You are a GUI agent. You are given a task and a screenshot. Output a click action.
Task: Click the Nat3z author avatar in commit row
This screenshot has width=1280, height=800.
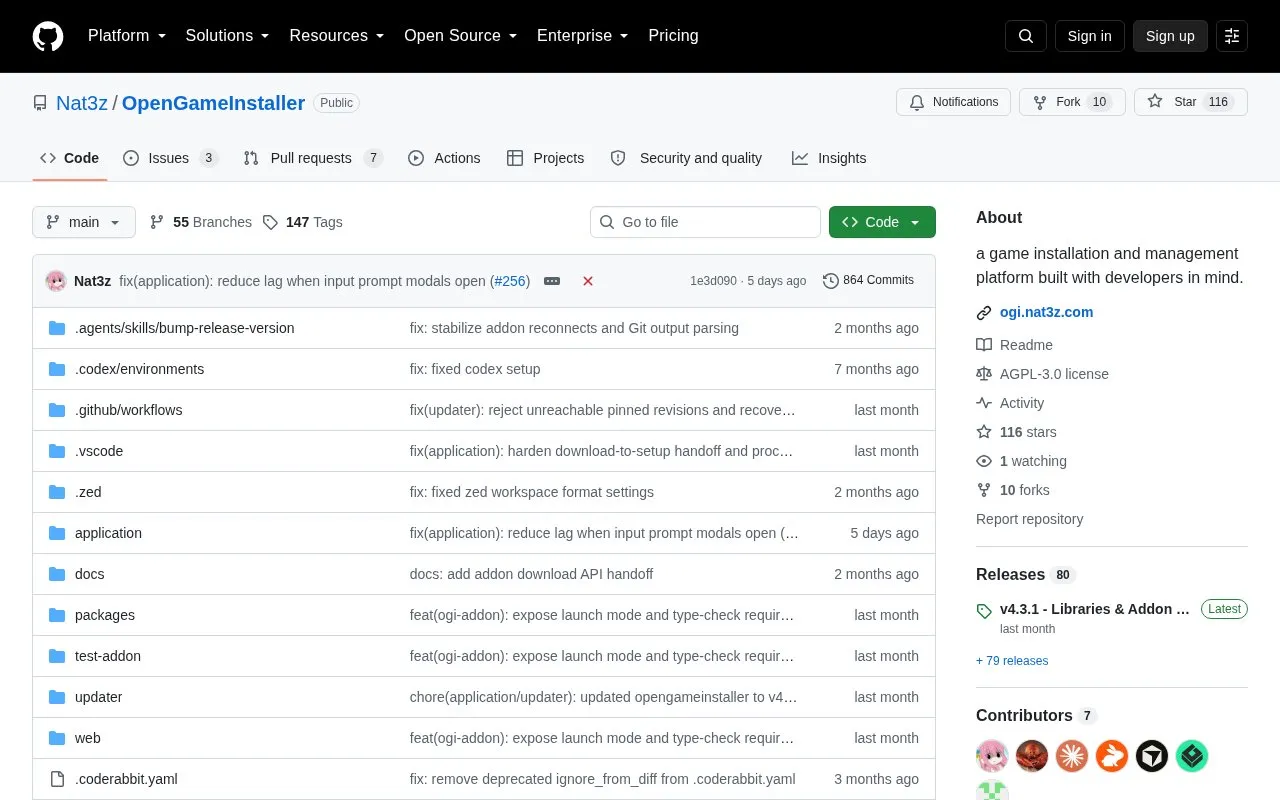(x=56, y=281)
